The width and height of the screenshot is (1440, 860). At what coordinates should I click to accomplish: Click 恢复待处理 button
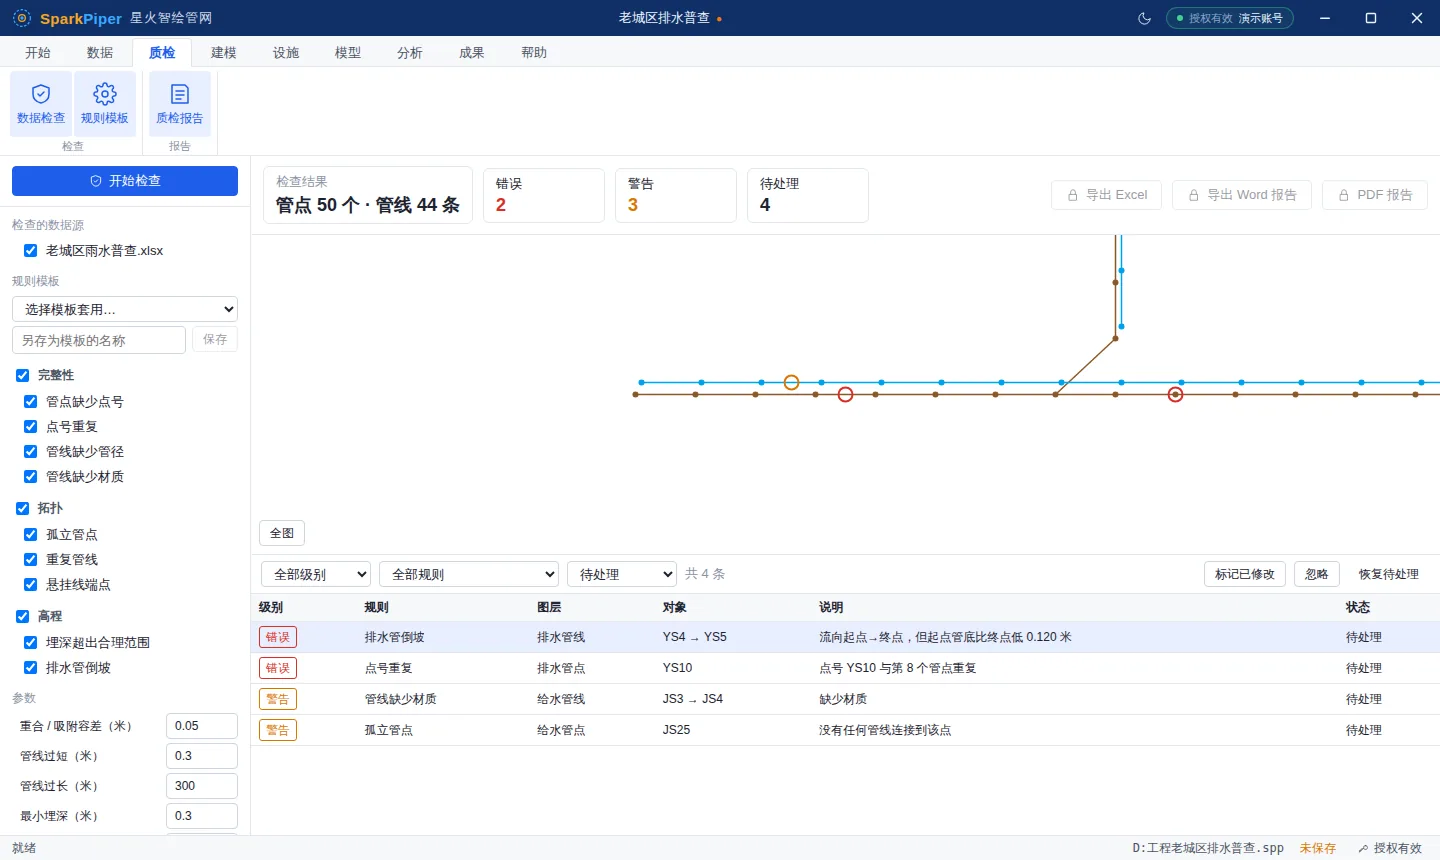pyautogui.click(x=1389, y=574)
